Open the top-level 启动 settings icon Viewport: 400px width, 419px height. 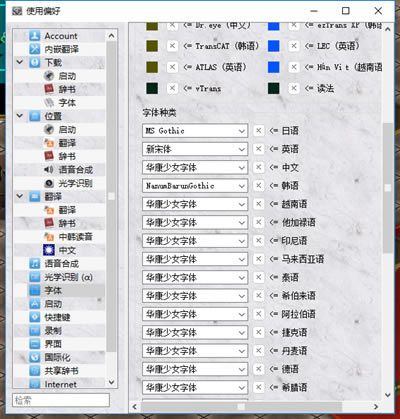coord(35,304)
